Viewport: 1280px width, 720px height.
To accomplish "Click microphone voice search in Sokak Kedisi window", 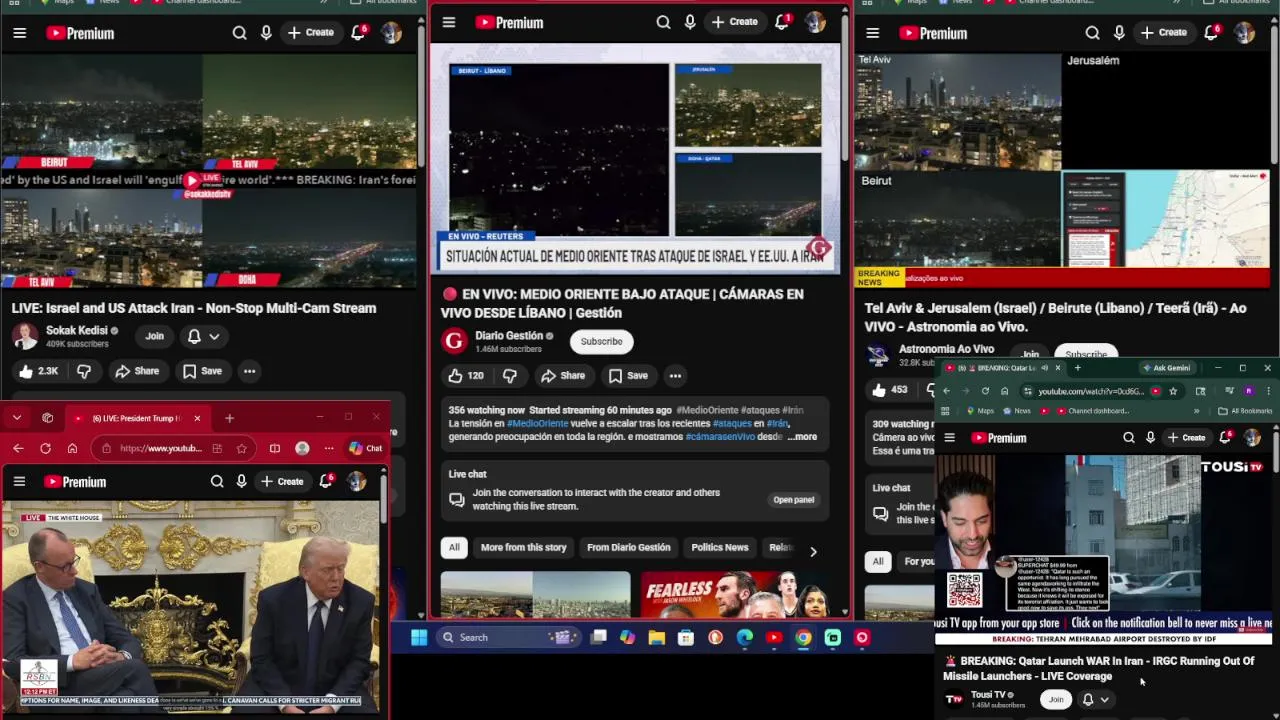I will click(266, 33).
